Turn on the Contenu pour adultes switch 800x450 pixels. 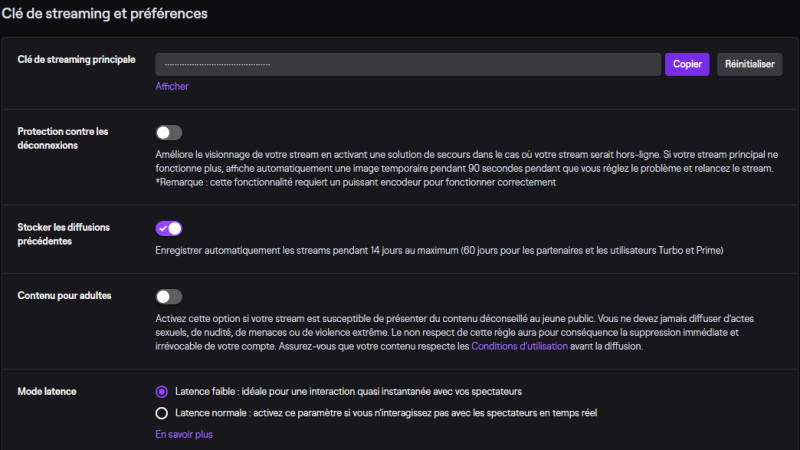point(169,296)
